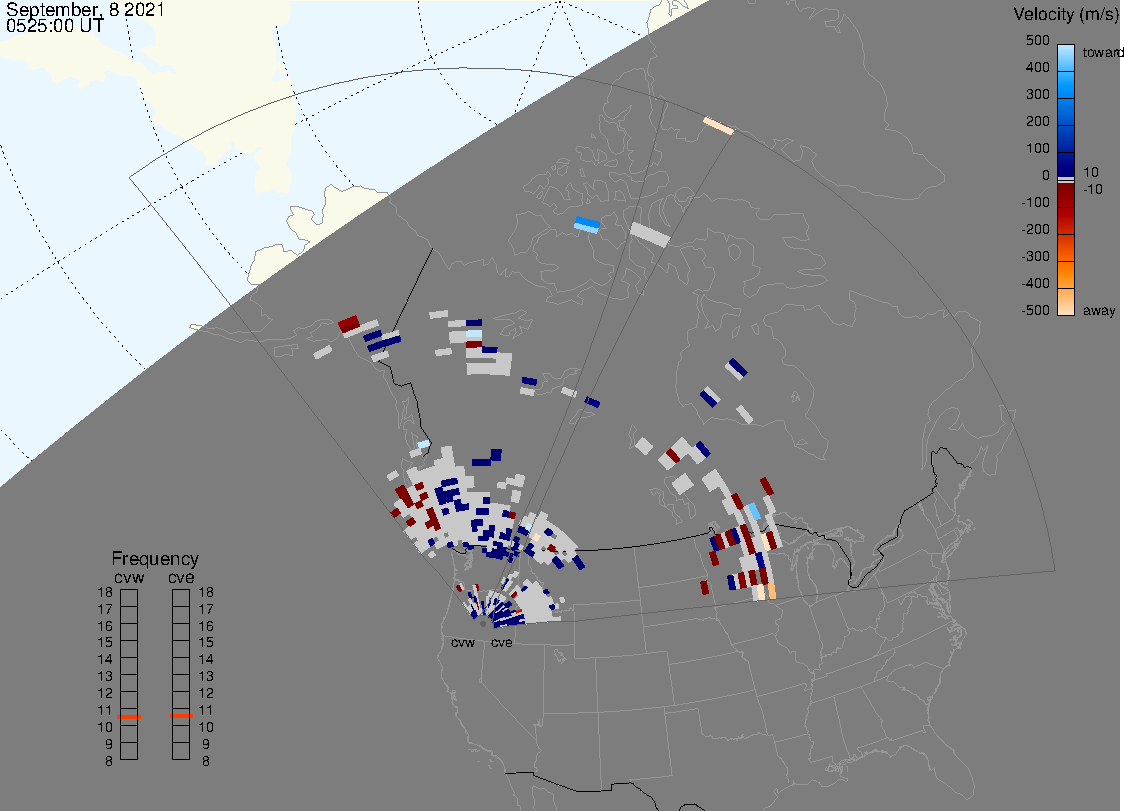Click the date text September, 8 2021
This screenshot has height=811, width=1124.
coord(85,10)
